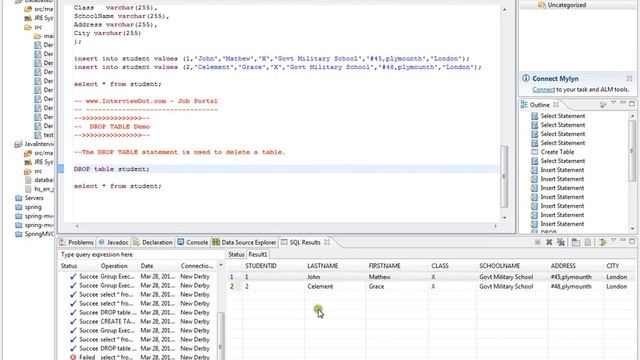Viewport: 640px width, 360px height.
Task: Select the Failed select history entry
Action: [x=139, y=357]
